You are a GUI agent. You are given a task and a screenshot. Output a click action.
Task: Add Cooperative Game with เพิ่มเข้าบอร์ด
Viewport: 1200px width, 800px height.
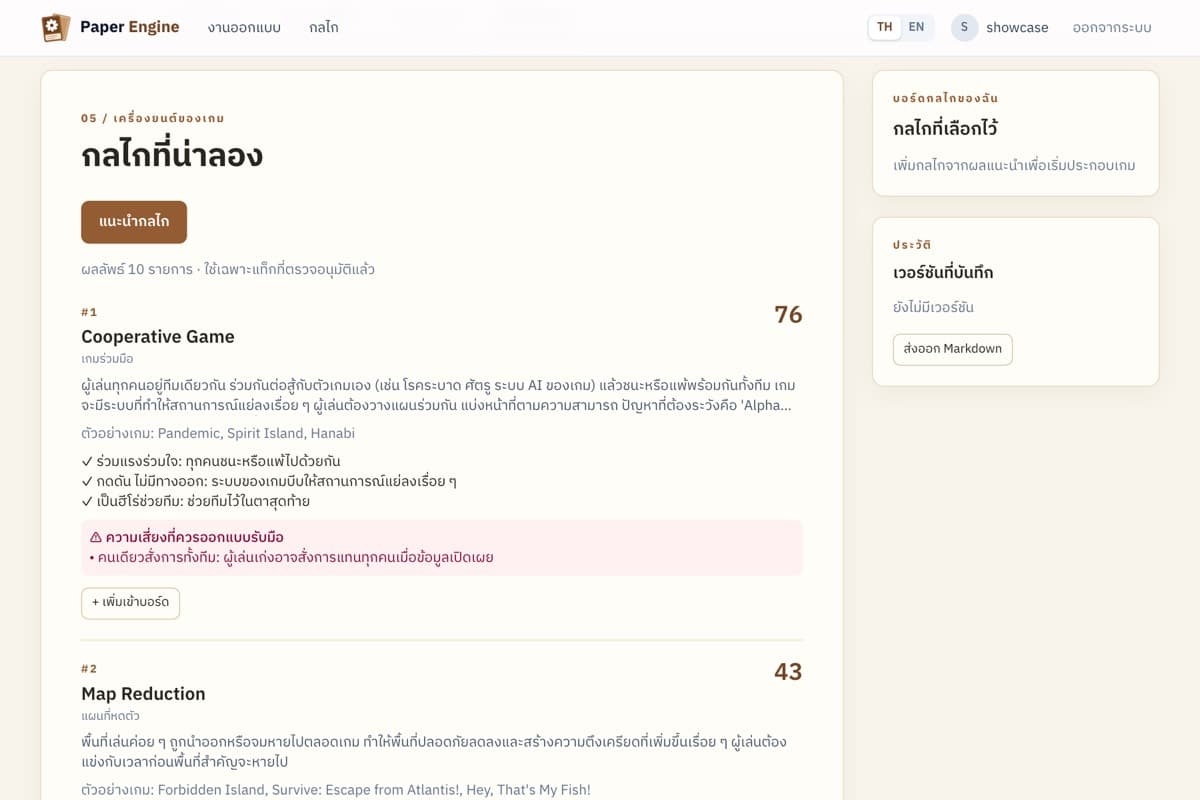[131, 603]
